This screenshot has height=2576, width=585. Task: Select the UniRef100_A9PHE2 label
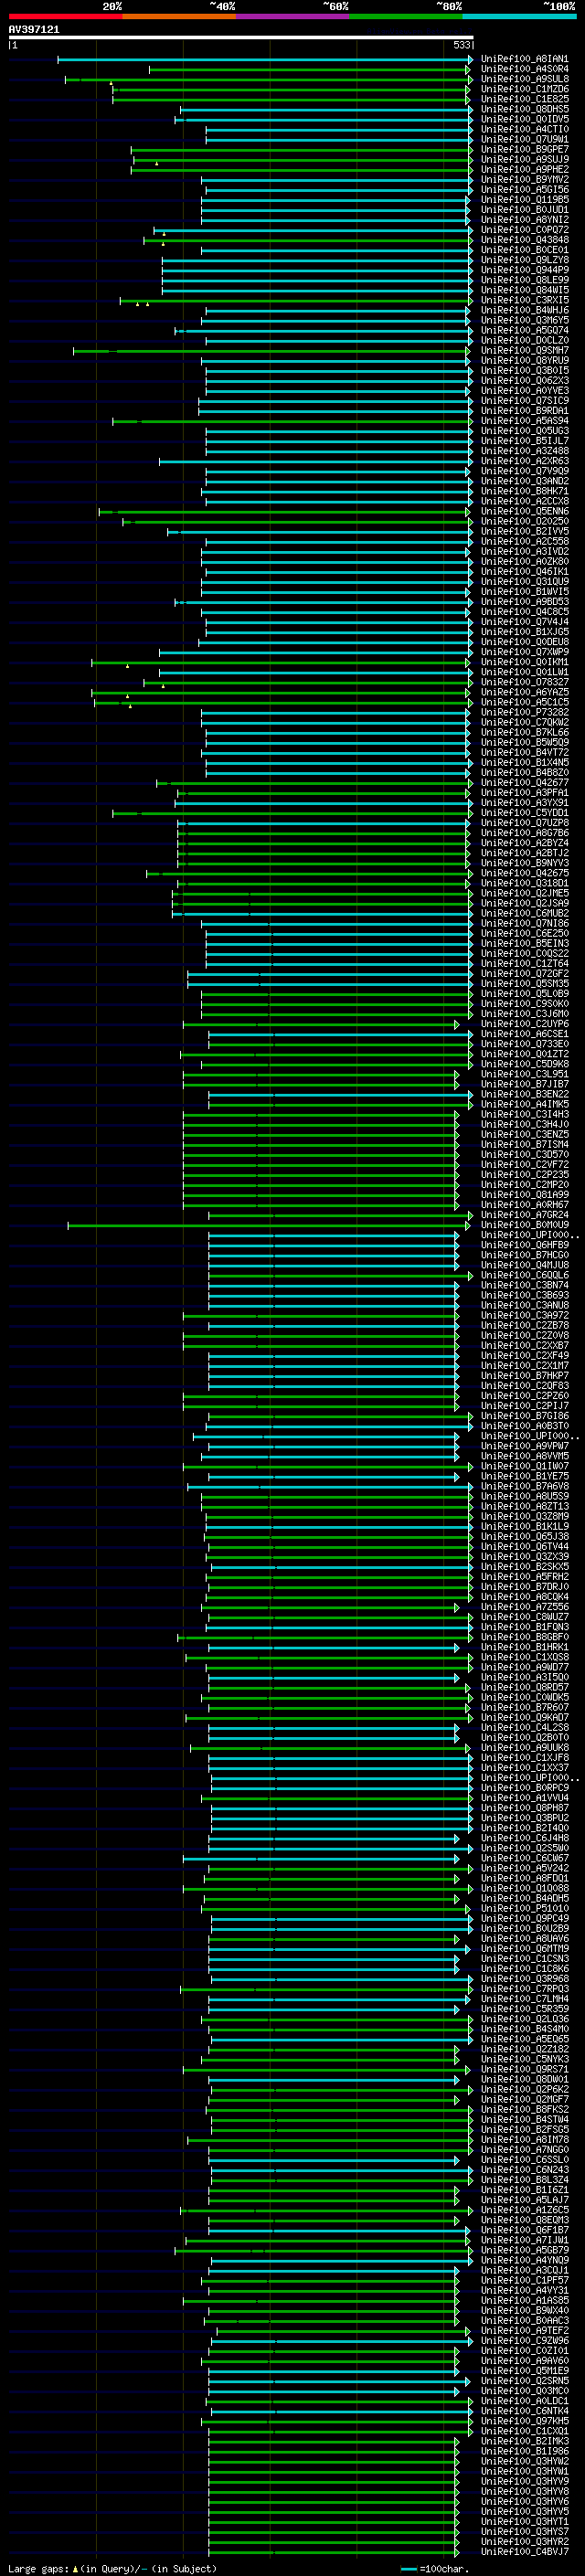pyautogui.click(x=524, y=169)
